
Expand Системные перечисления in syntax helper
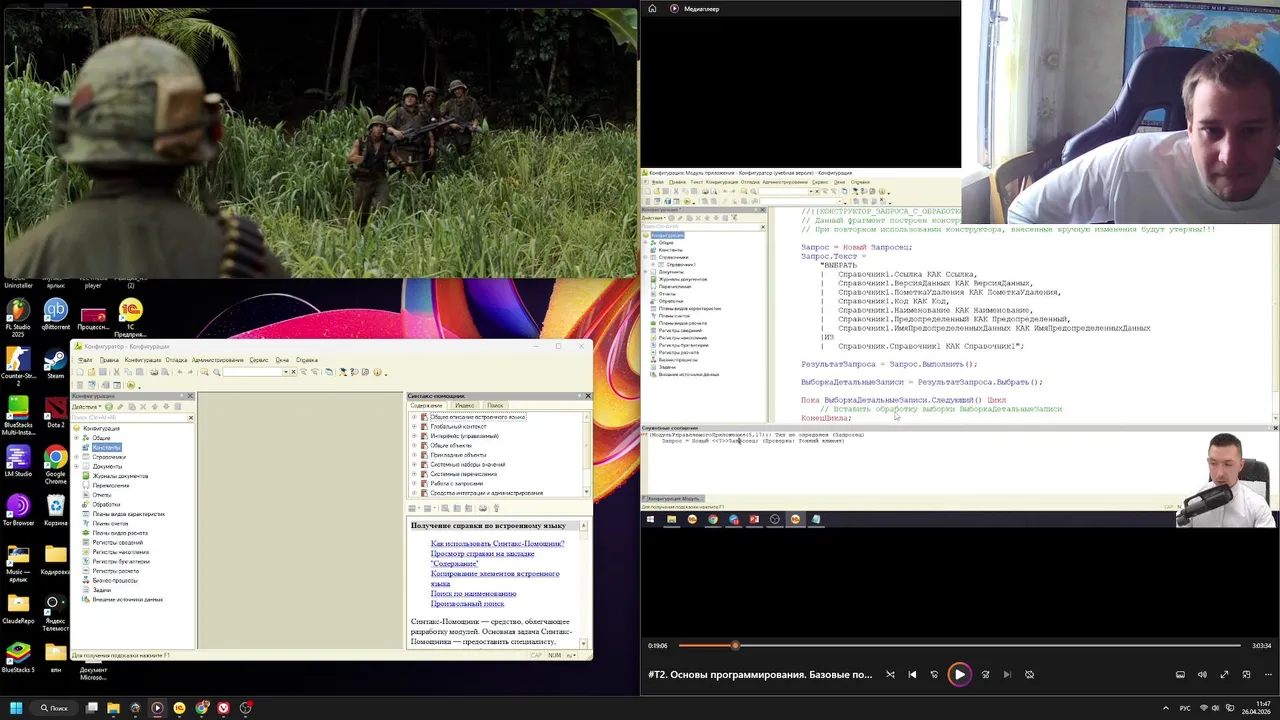pyautogui.click(x=414, y=474)
